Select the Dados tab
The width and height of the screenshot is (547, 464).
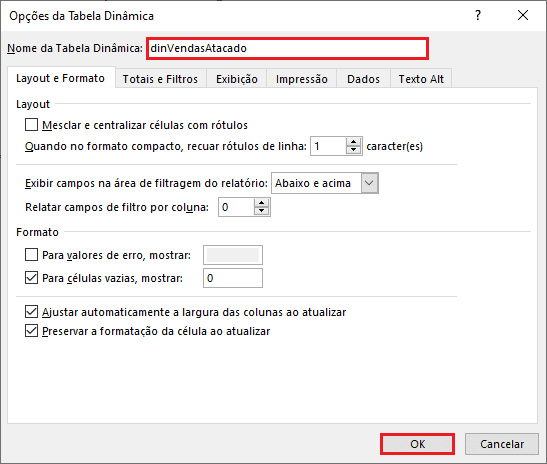[x=364, y=79]
